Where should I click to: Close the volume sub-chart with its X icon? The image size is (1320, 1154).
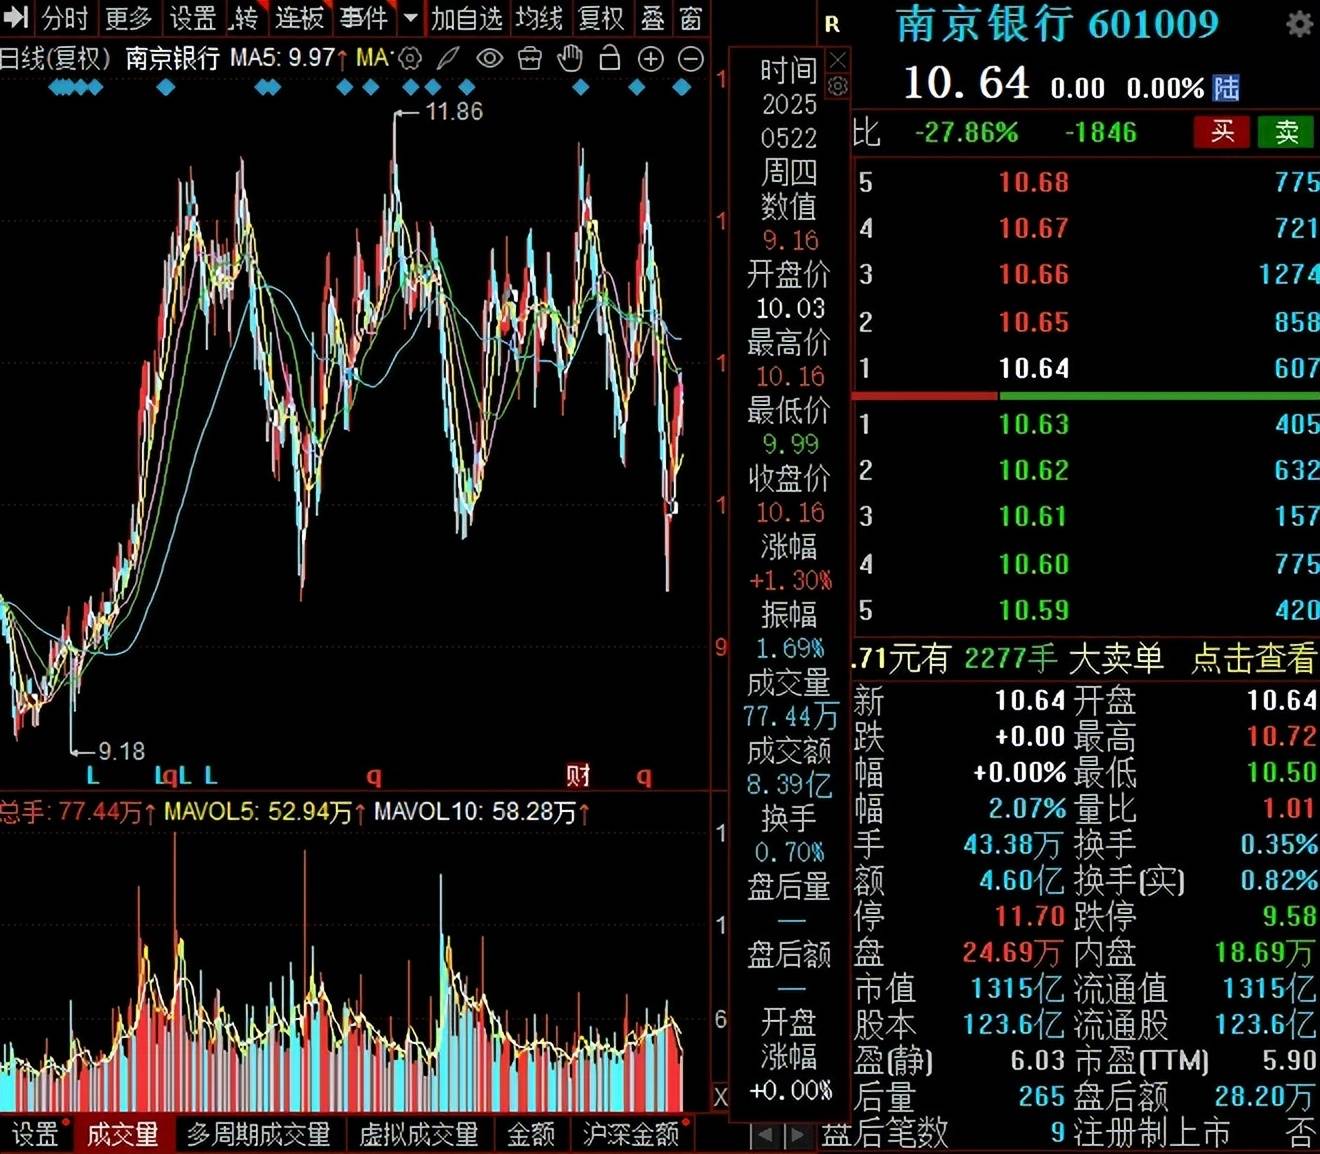720,1097
